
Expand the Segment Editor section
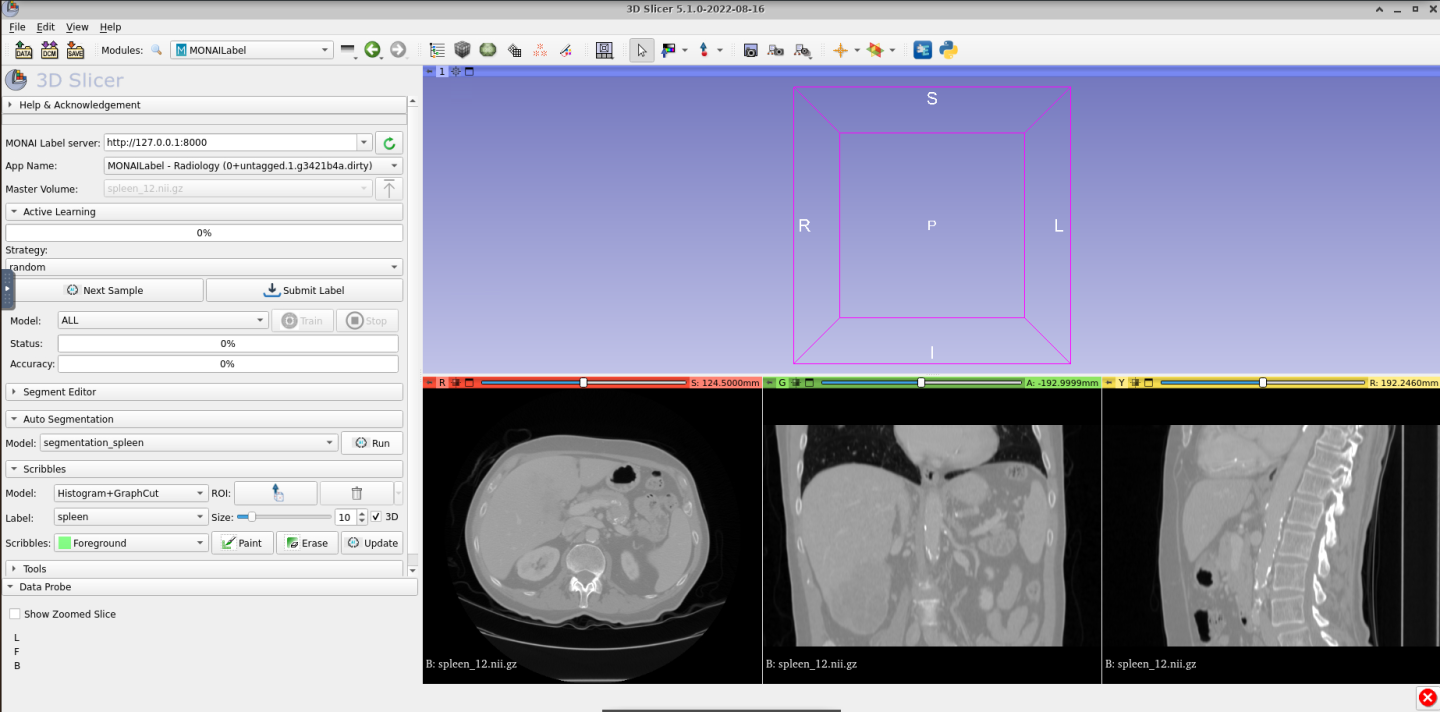click(x=59, y=392)
